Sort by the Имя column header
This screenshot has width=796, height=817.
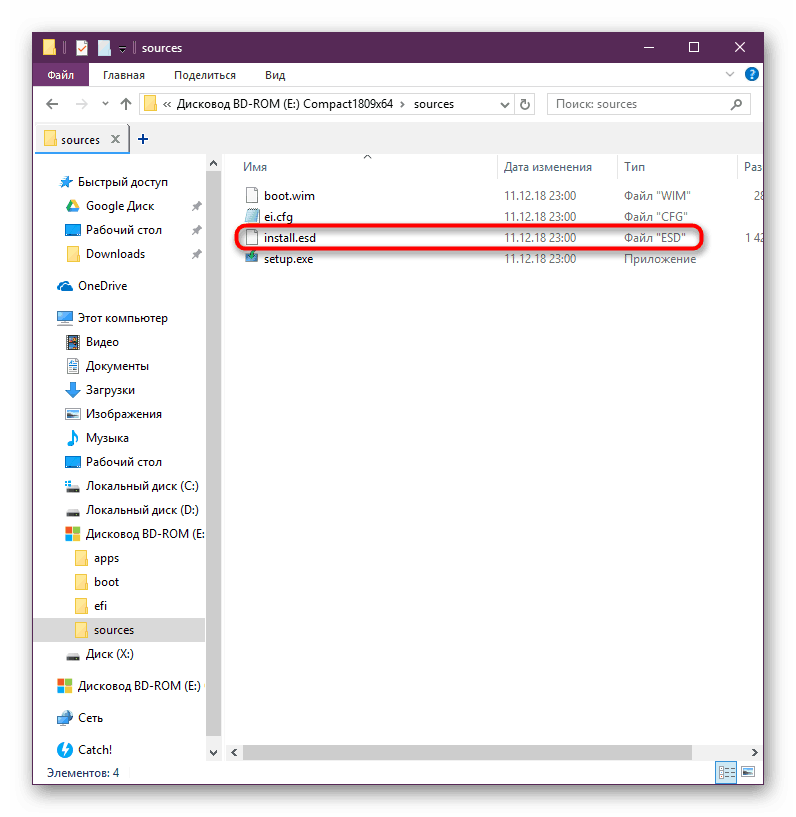coord(255,167)
